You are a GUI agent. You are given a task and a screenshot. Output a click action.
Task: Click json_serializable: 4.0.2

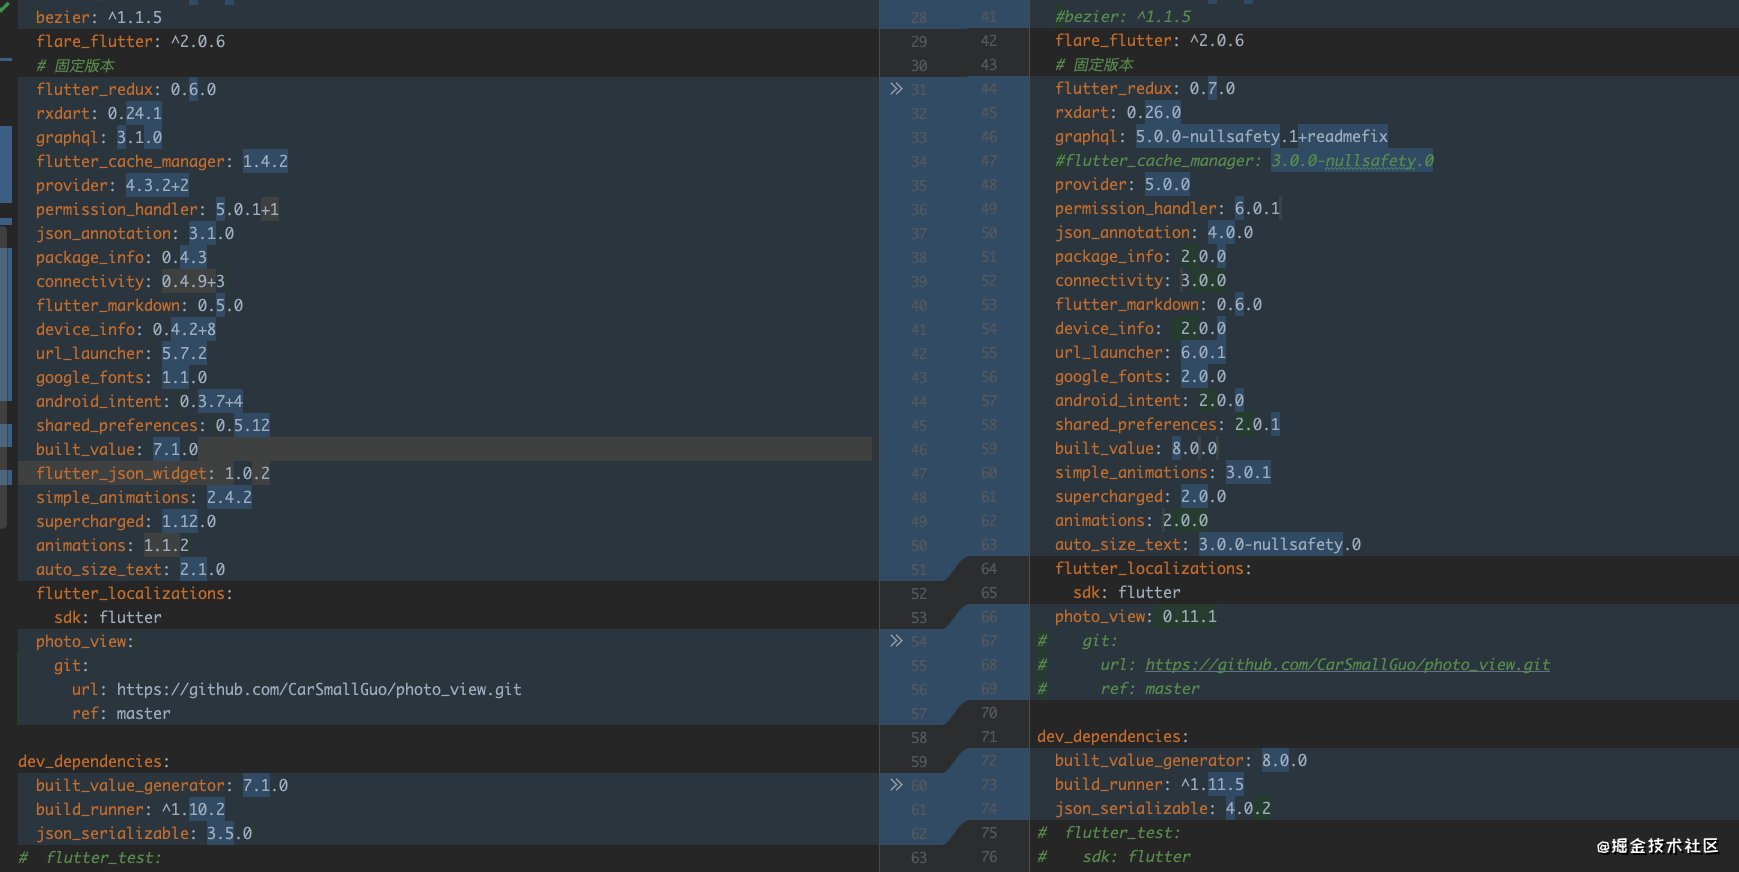click(x=1163, y=808)
